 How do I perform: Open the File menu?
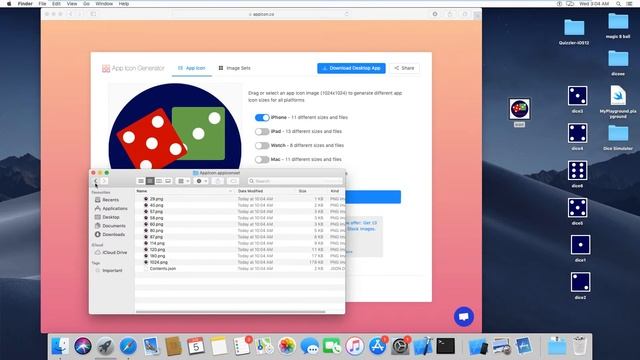click(x=42, y=4)
